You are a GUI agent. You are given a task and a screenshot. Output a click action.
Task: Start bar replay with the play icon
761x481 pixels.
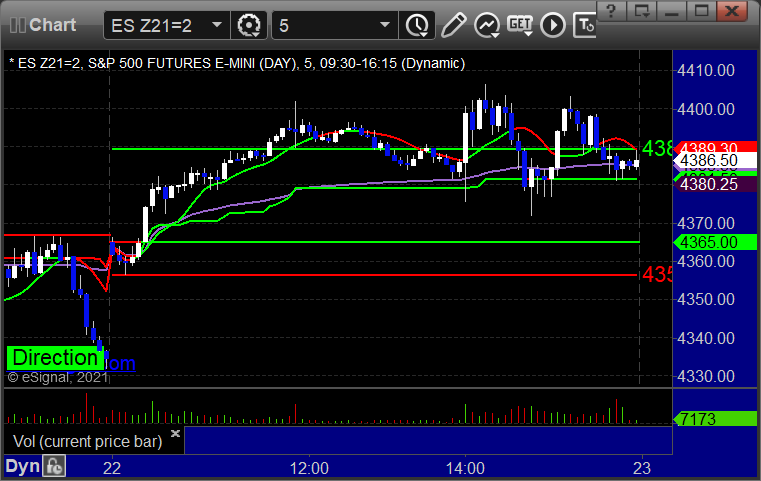tap(553, 25)
